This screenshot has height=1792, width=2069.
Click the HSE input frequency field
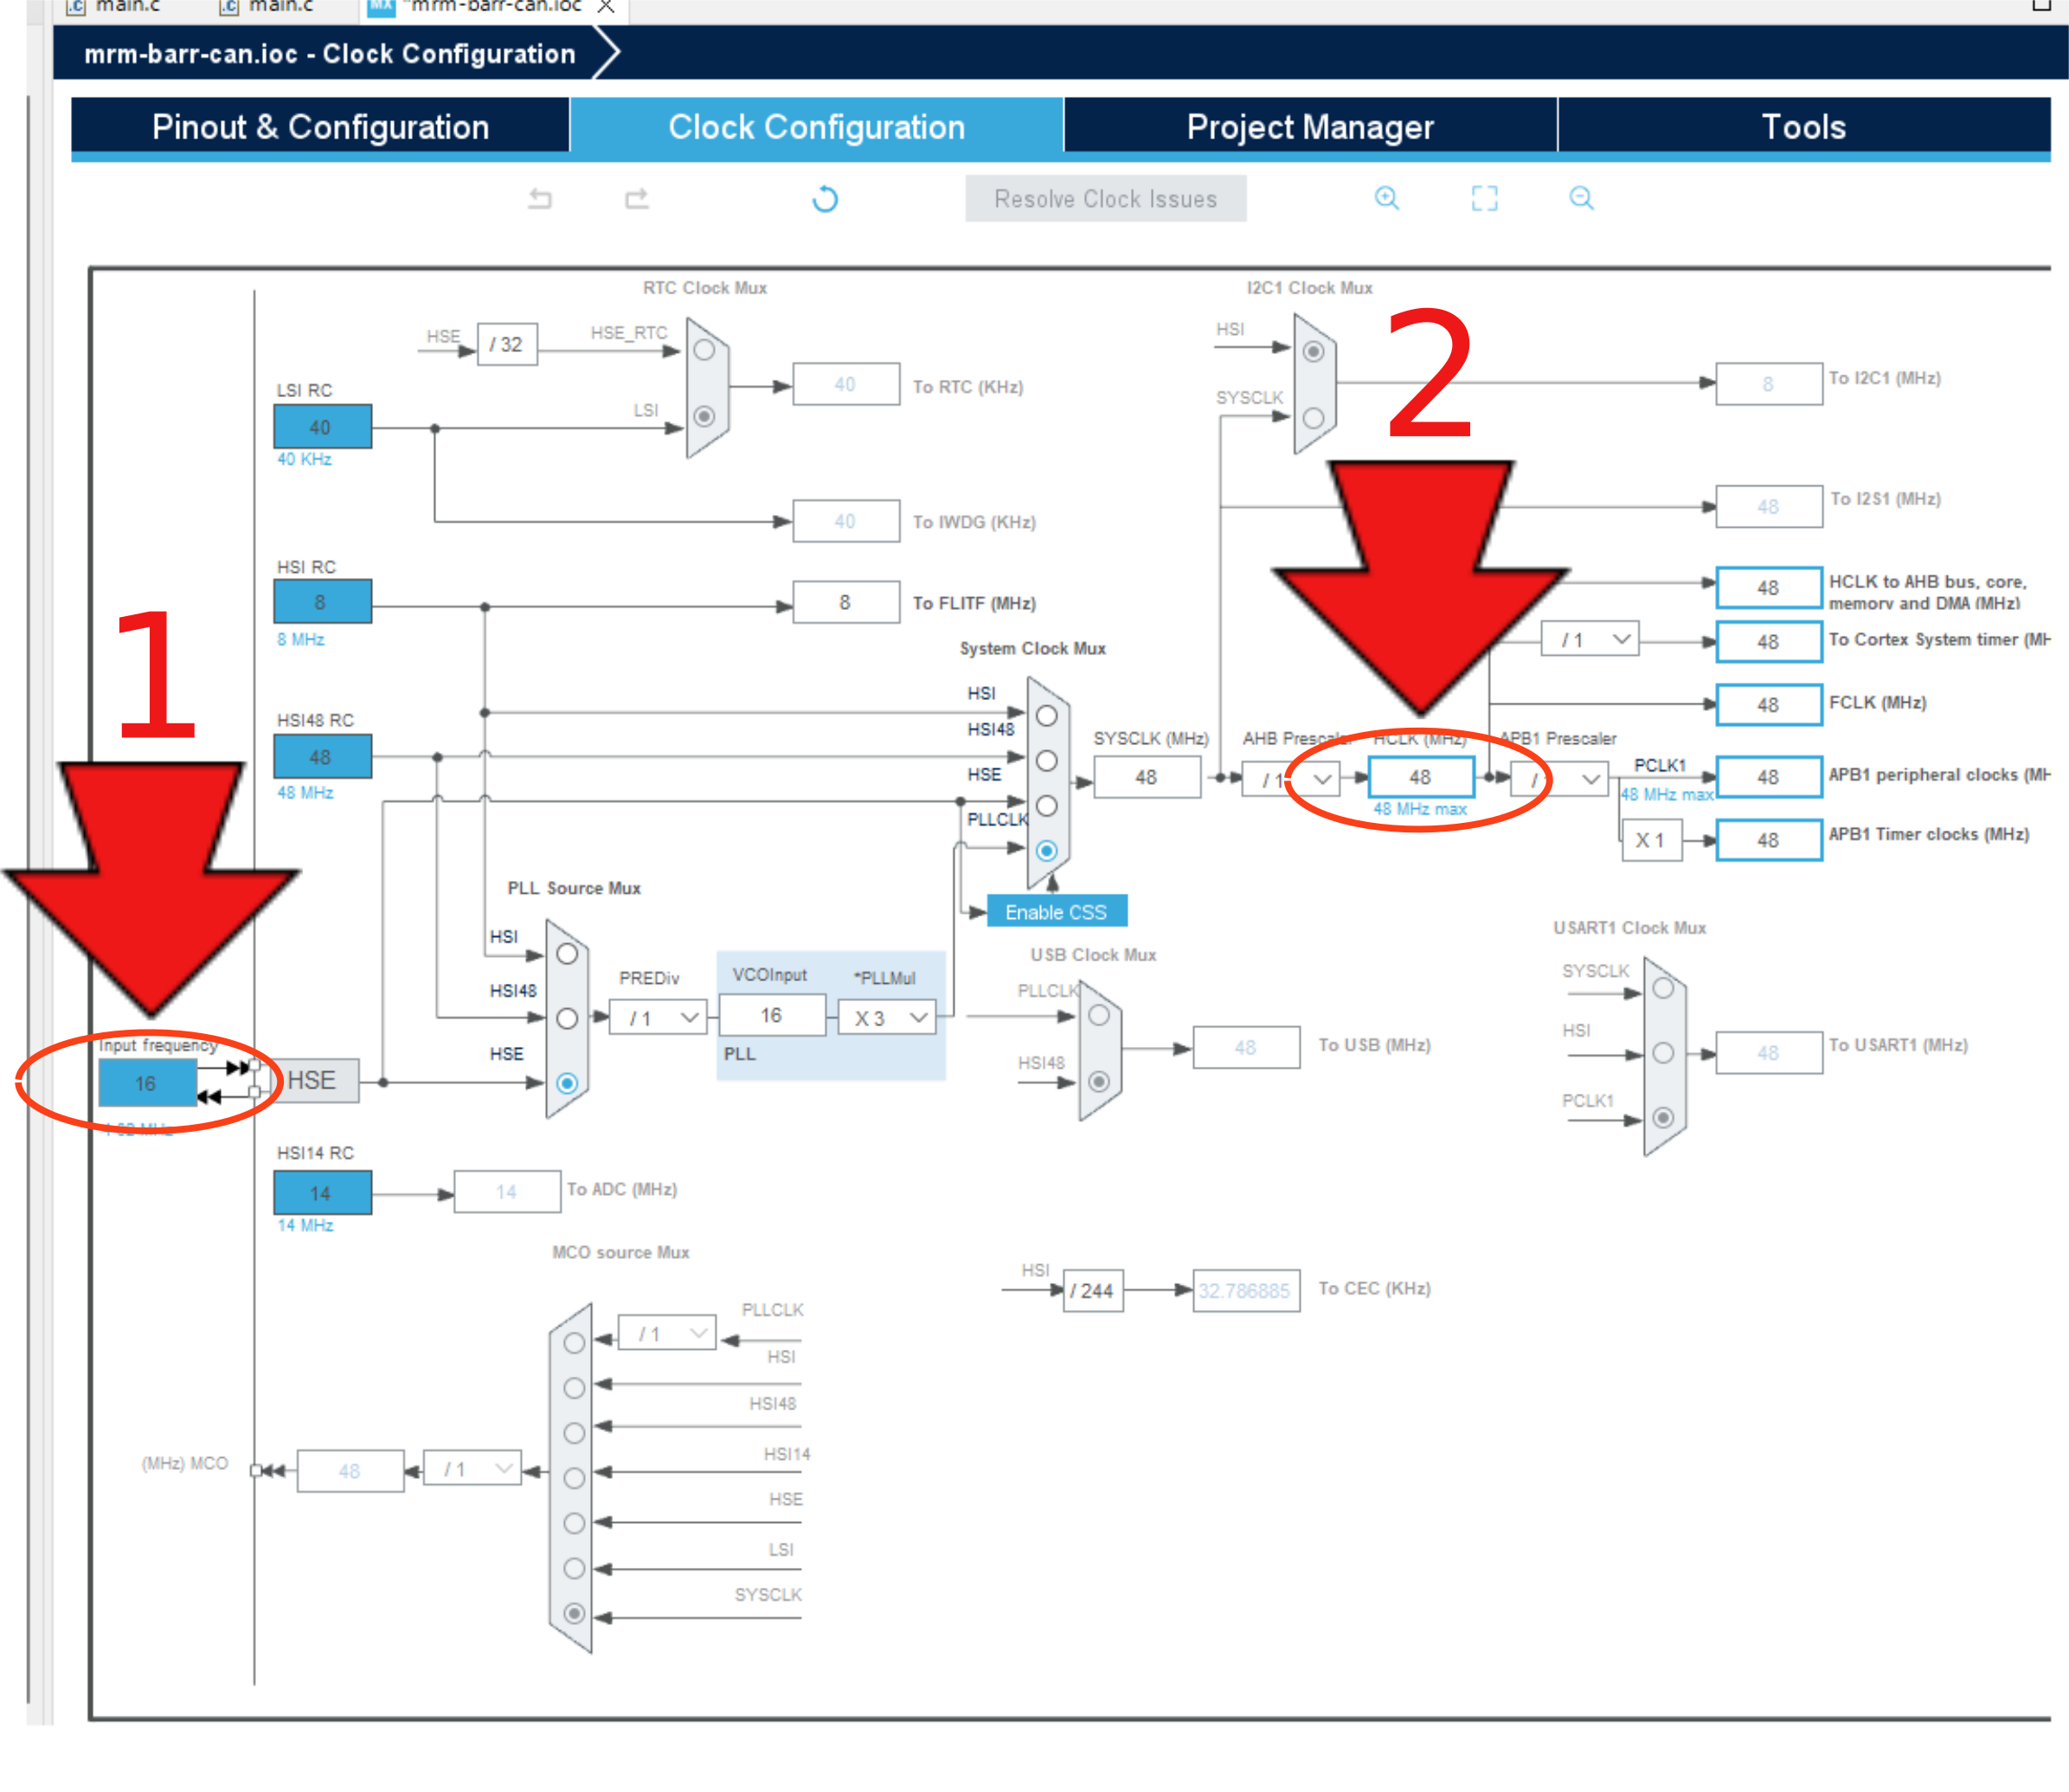tap(147, 1083)
